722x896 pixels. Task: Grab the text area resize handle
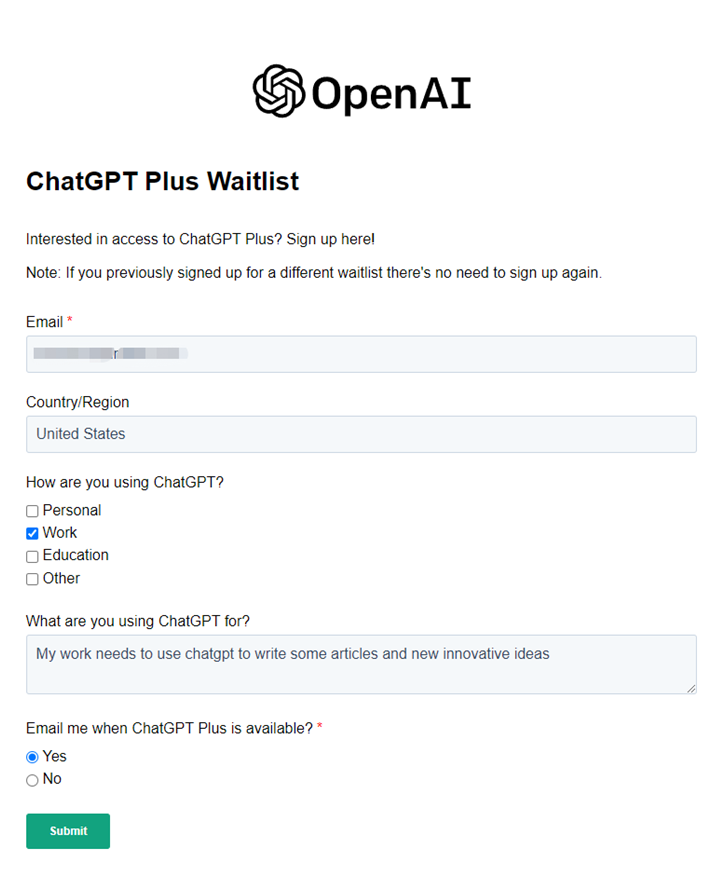point(691,689)
